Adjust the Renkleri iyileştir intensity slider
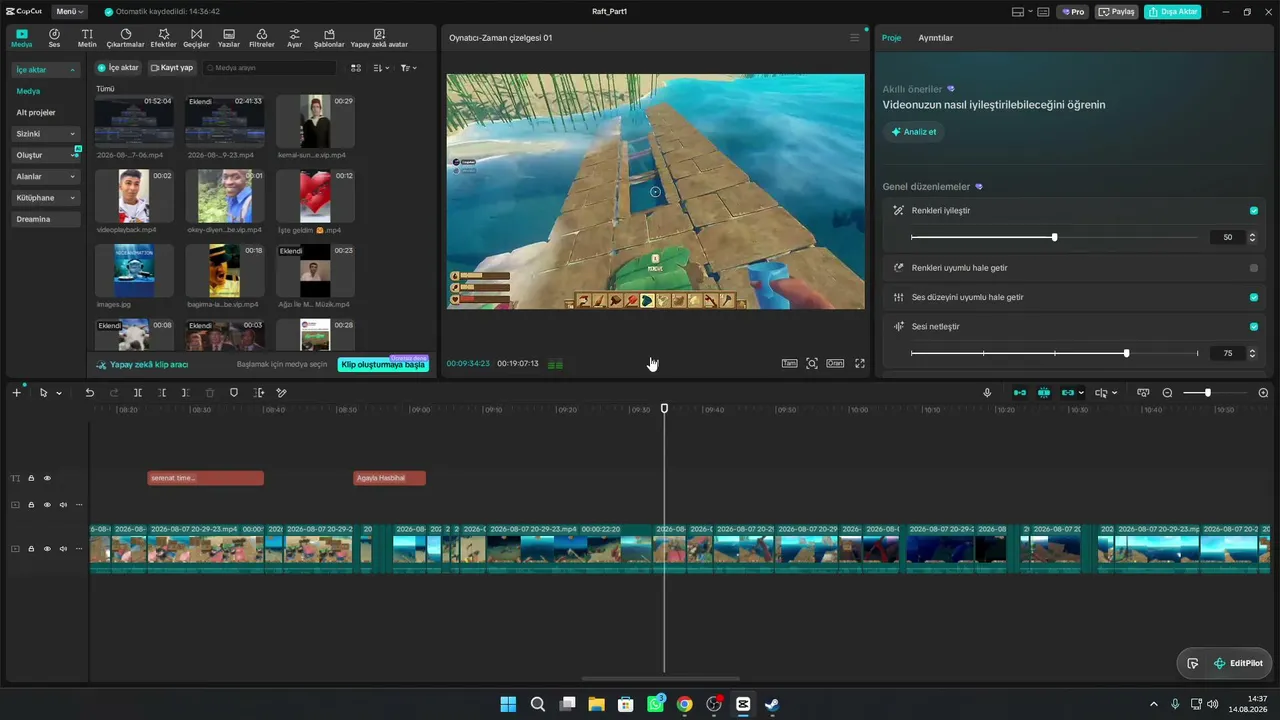The height and width of the screenshot is (720, 1280). point(1054,237)
